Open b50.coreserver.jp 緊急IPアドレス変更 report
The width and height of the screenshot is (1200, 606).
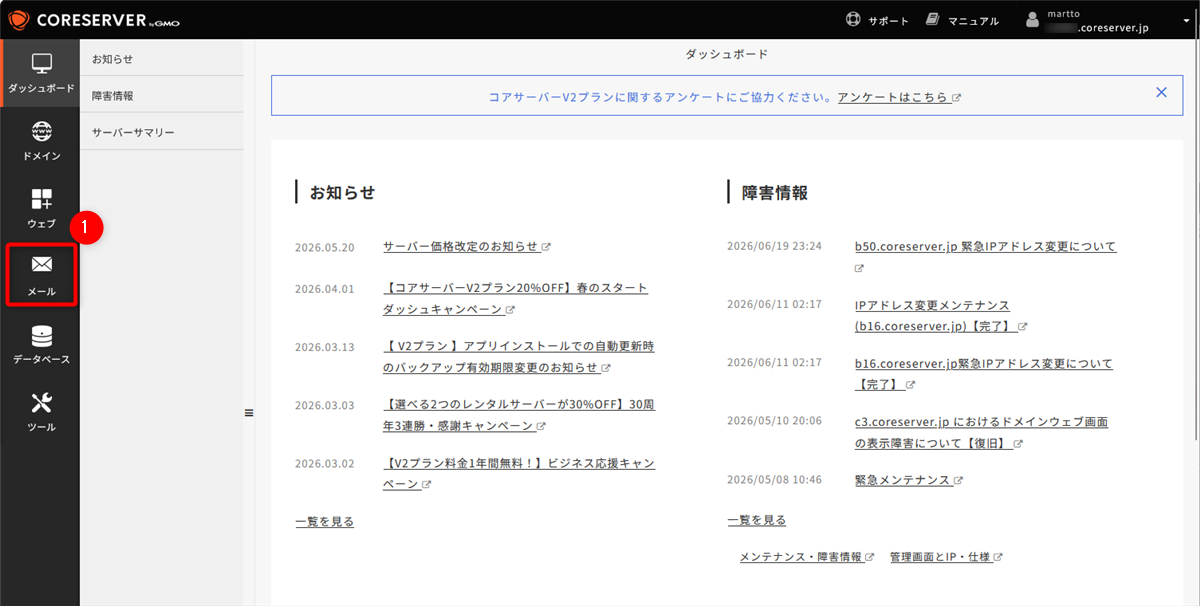coord(985,246)
